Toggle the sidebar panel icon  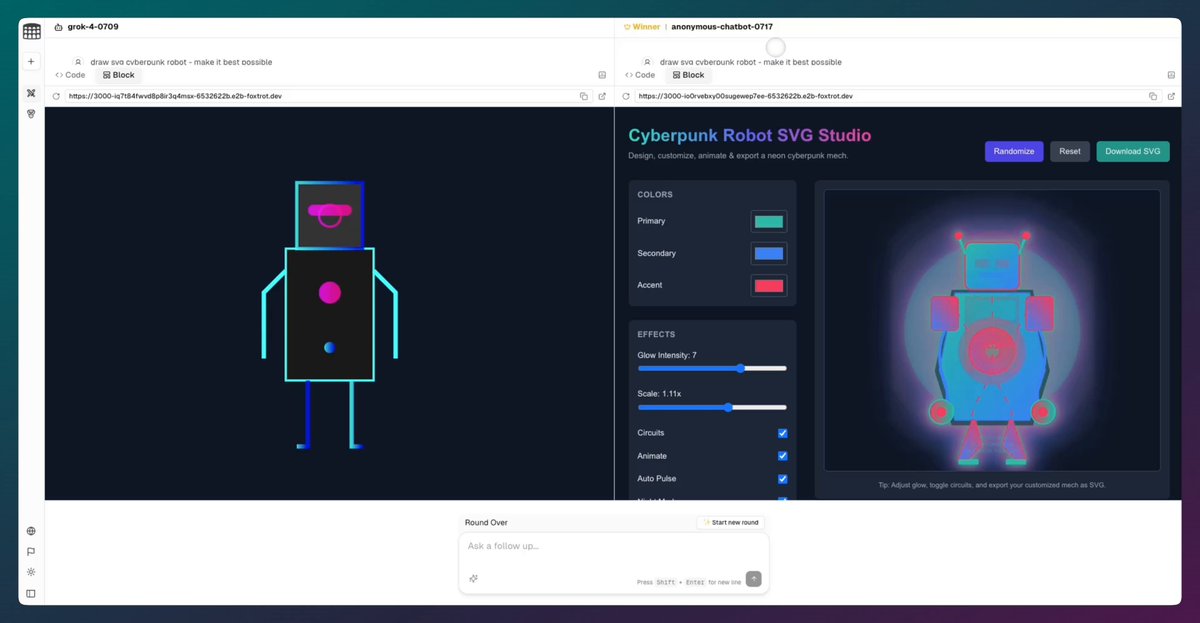(31, 593)
